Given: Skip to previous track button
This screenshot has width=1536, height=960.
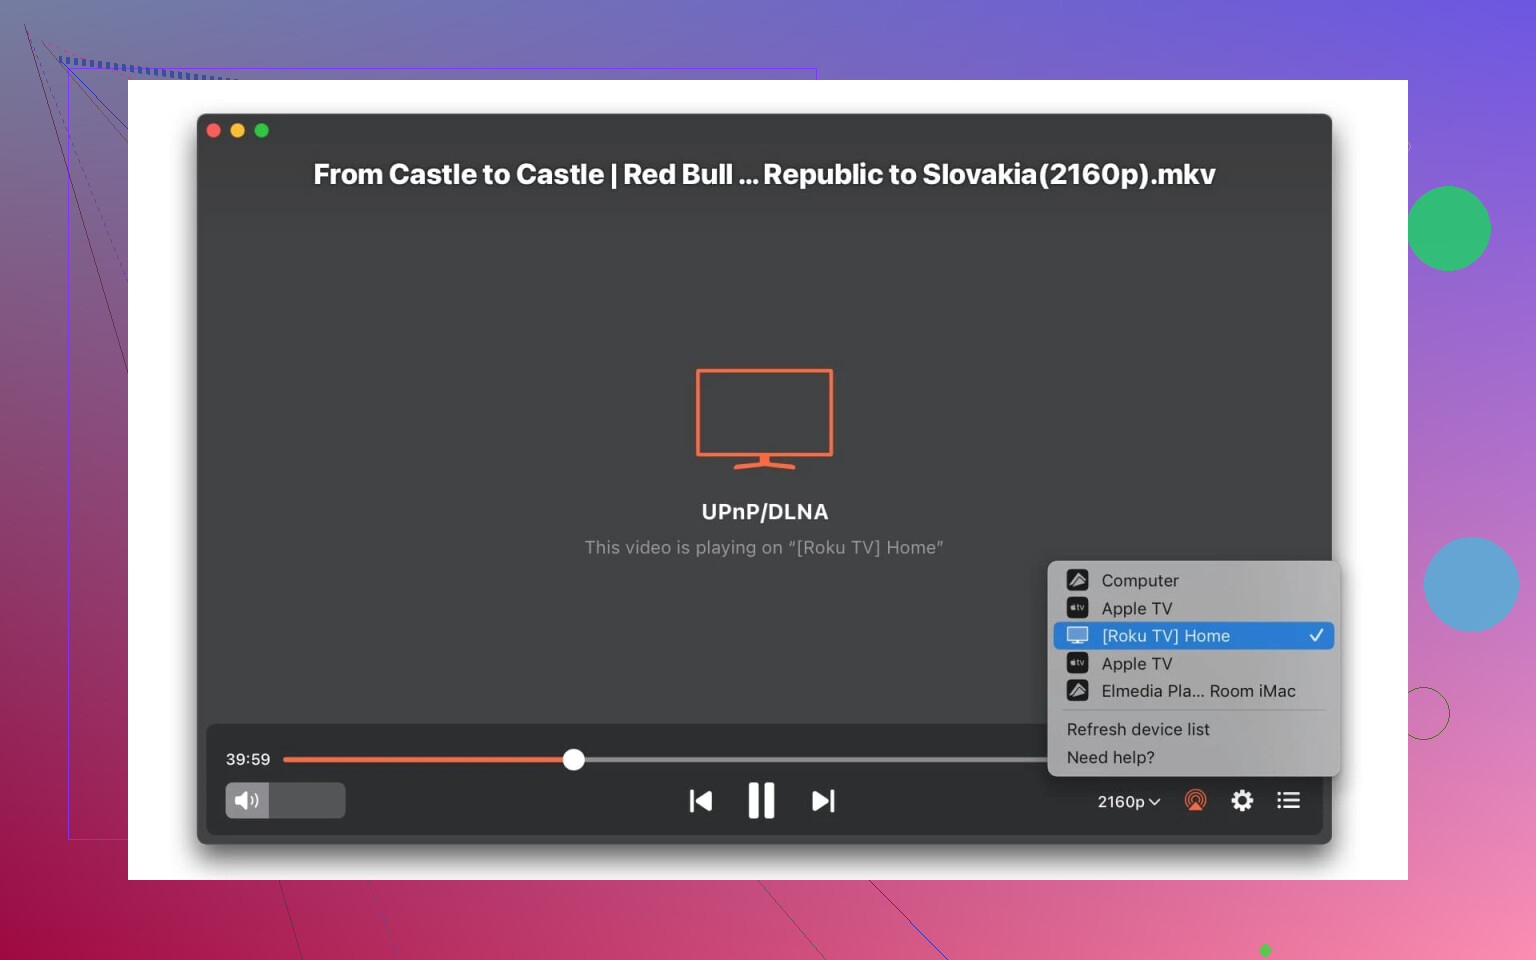Looking at the screenshot, I should pos(701,801).
